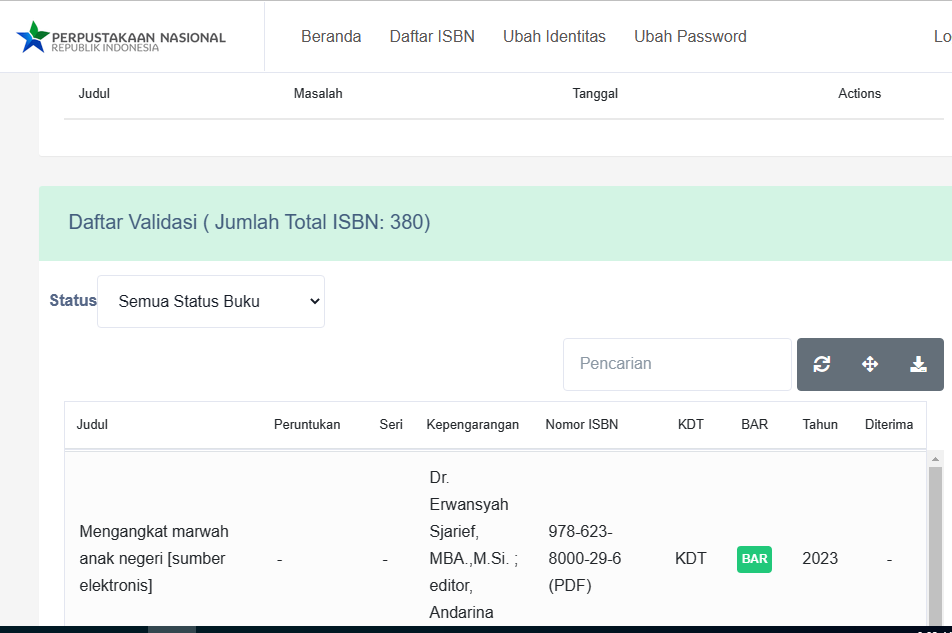
Task: Click the Nomor ISBN column header
Action: pos(582,424)
